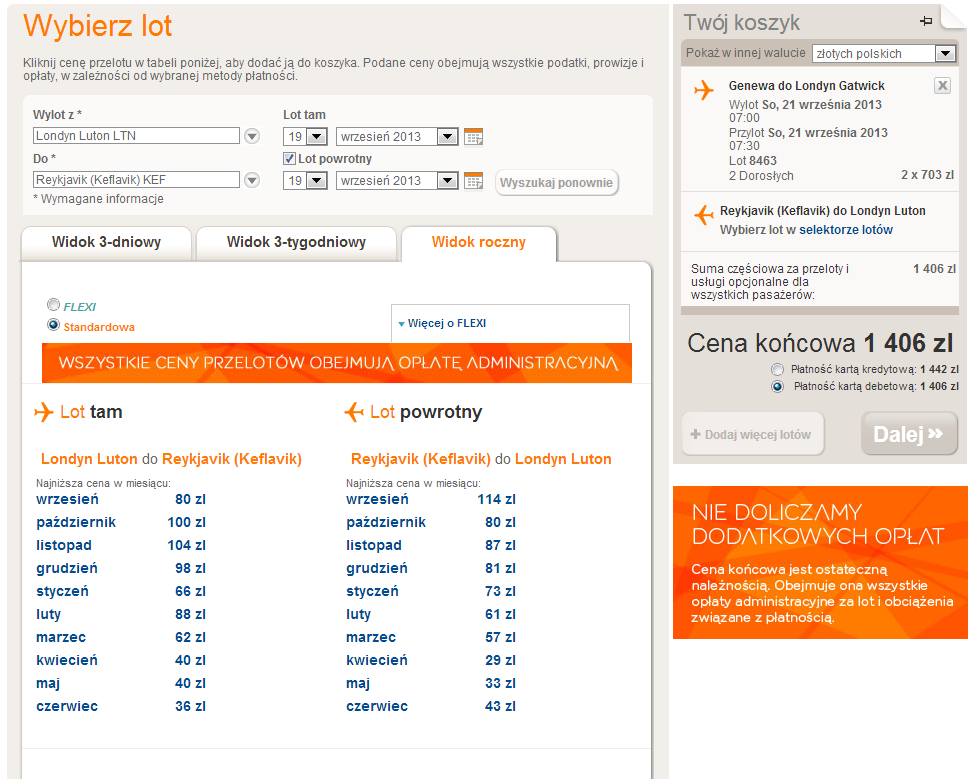Screen dimensions: 978x781
Task: Select the Widok roczny tab
Action: 479,243
